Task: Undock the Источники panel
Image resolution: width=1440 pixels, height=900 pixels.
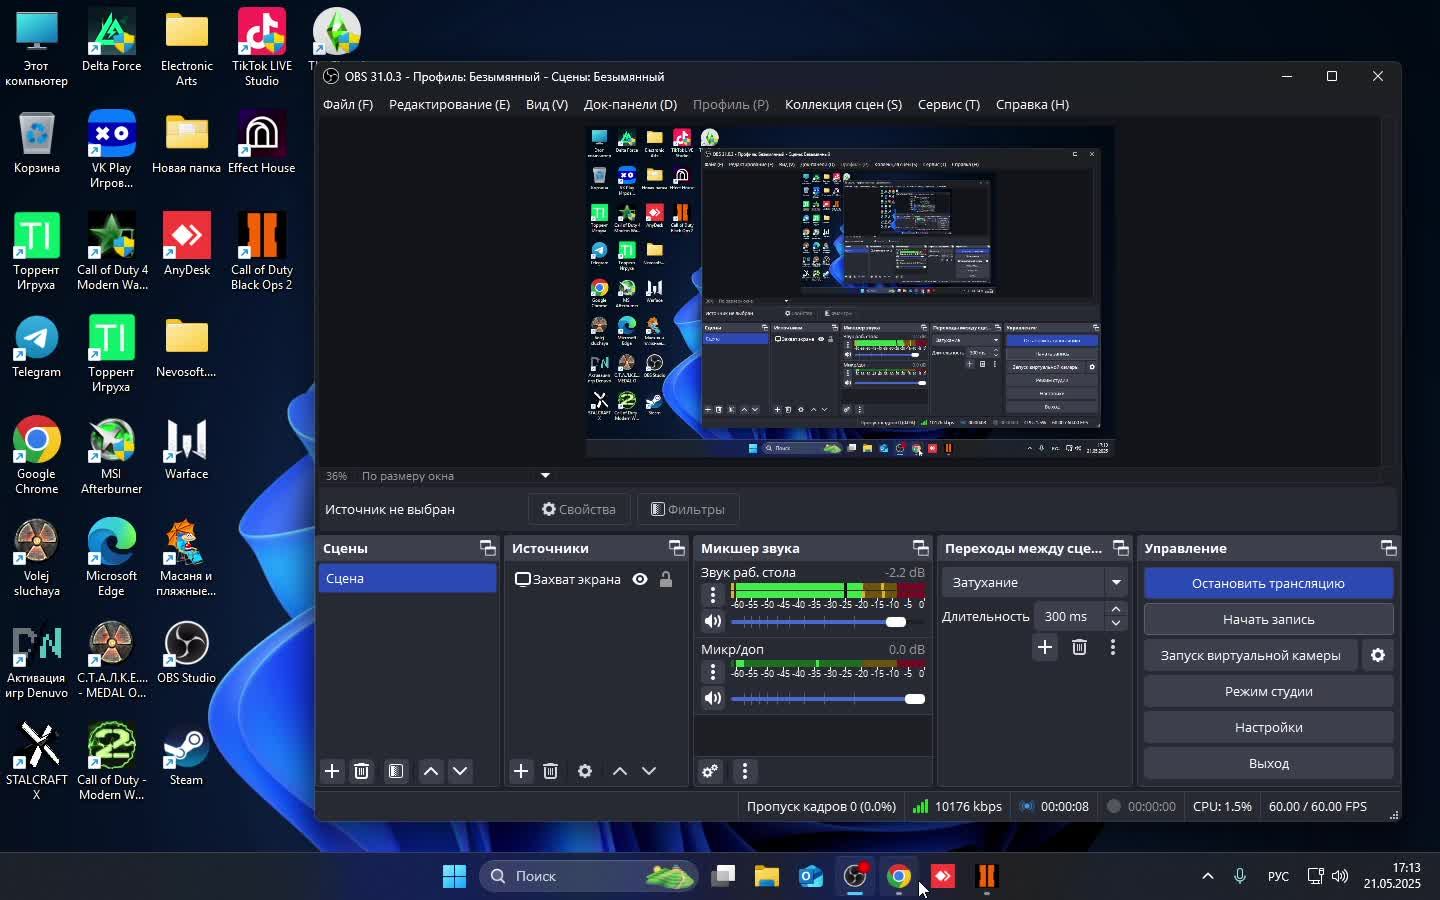Action: 677,548
